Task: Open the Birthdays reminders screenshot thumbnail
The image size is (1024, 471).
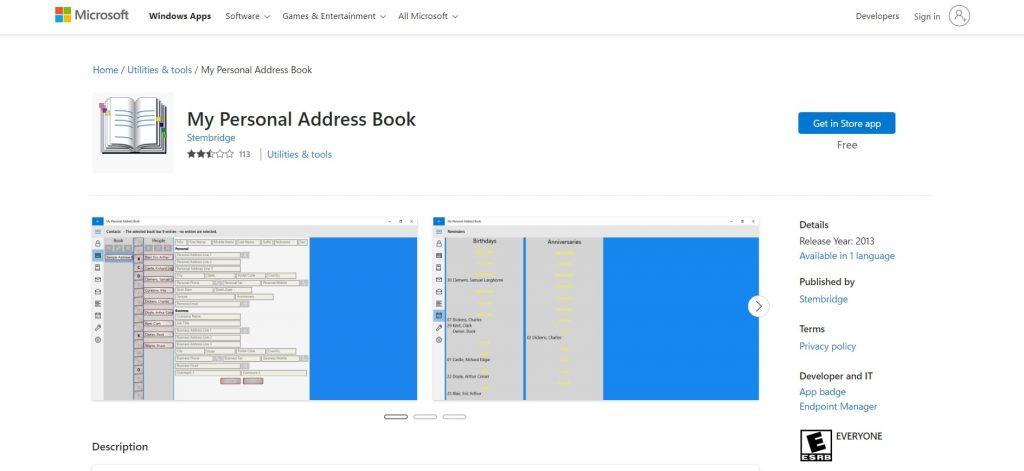Action: coord(596,308)
